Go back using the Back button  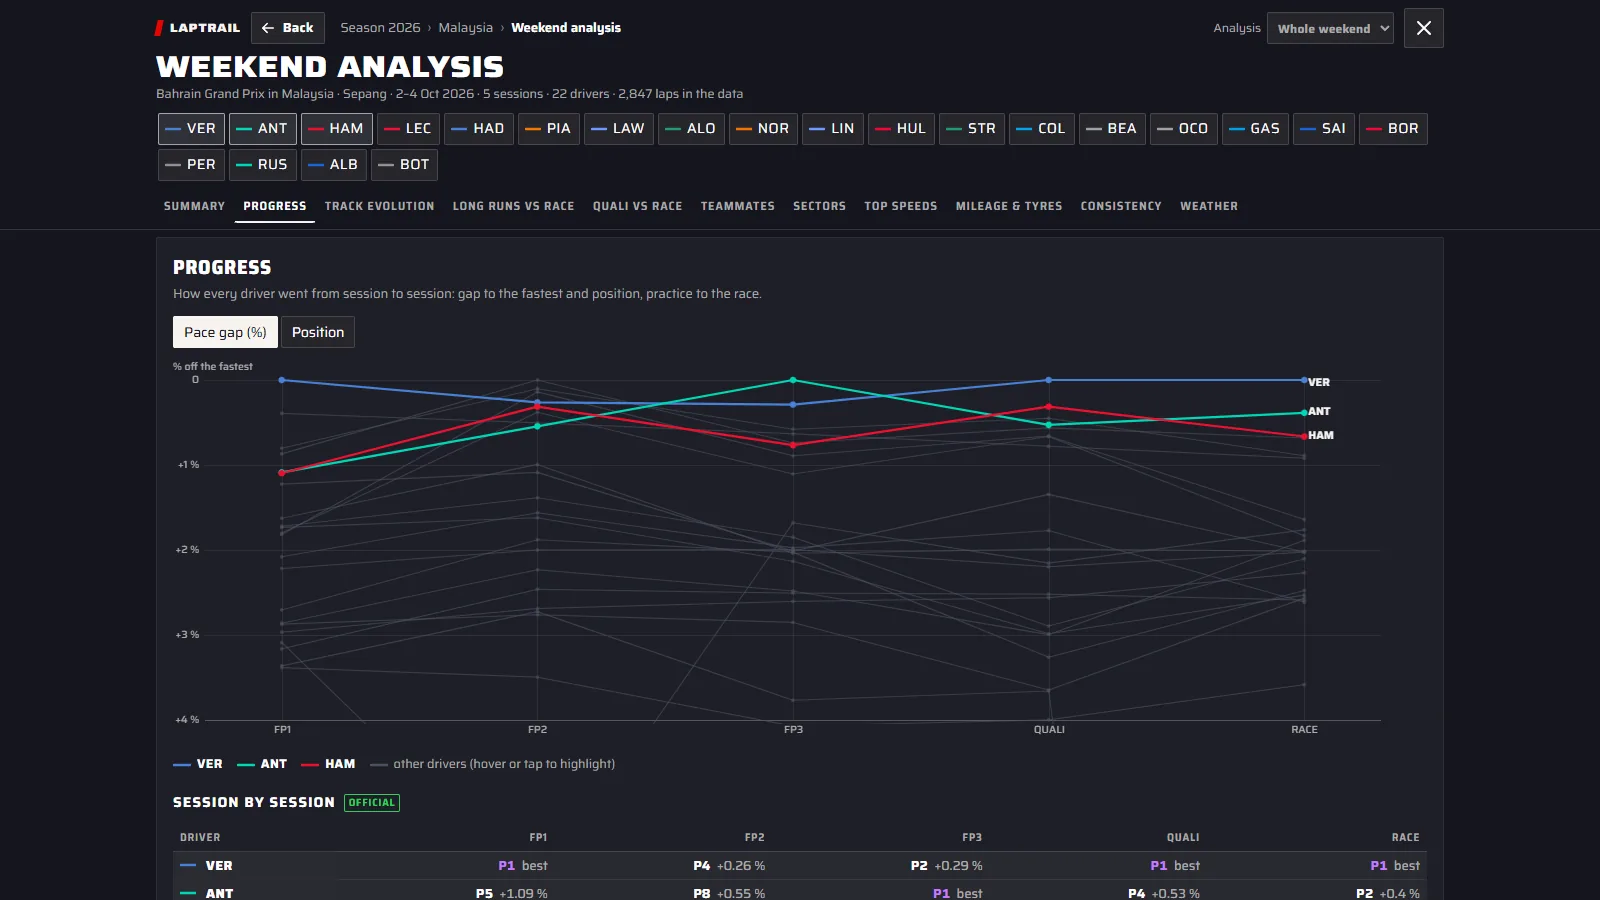[288, 28]
